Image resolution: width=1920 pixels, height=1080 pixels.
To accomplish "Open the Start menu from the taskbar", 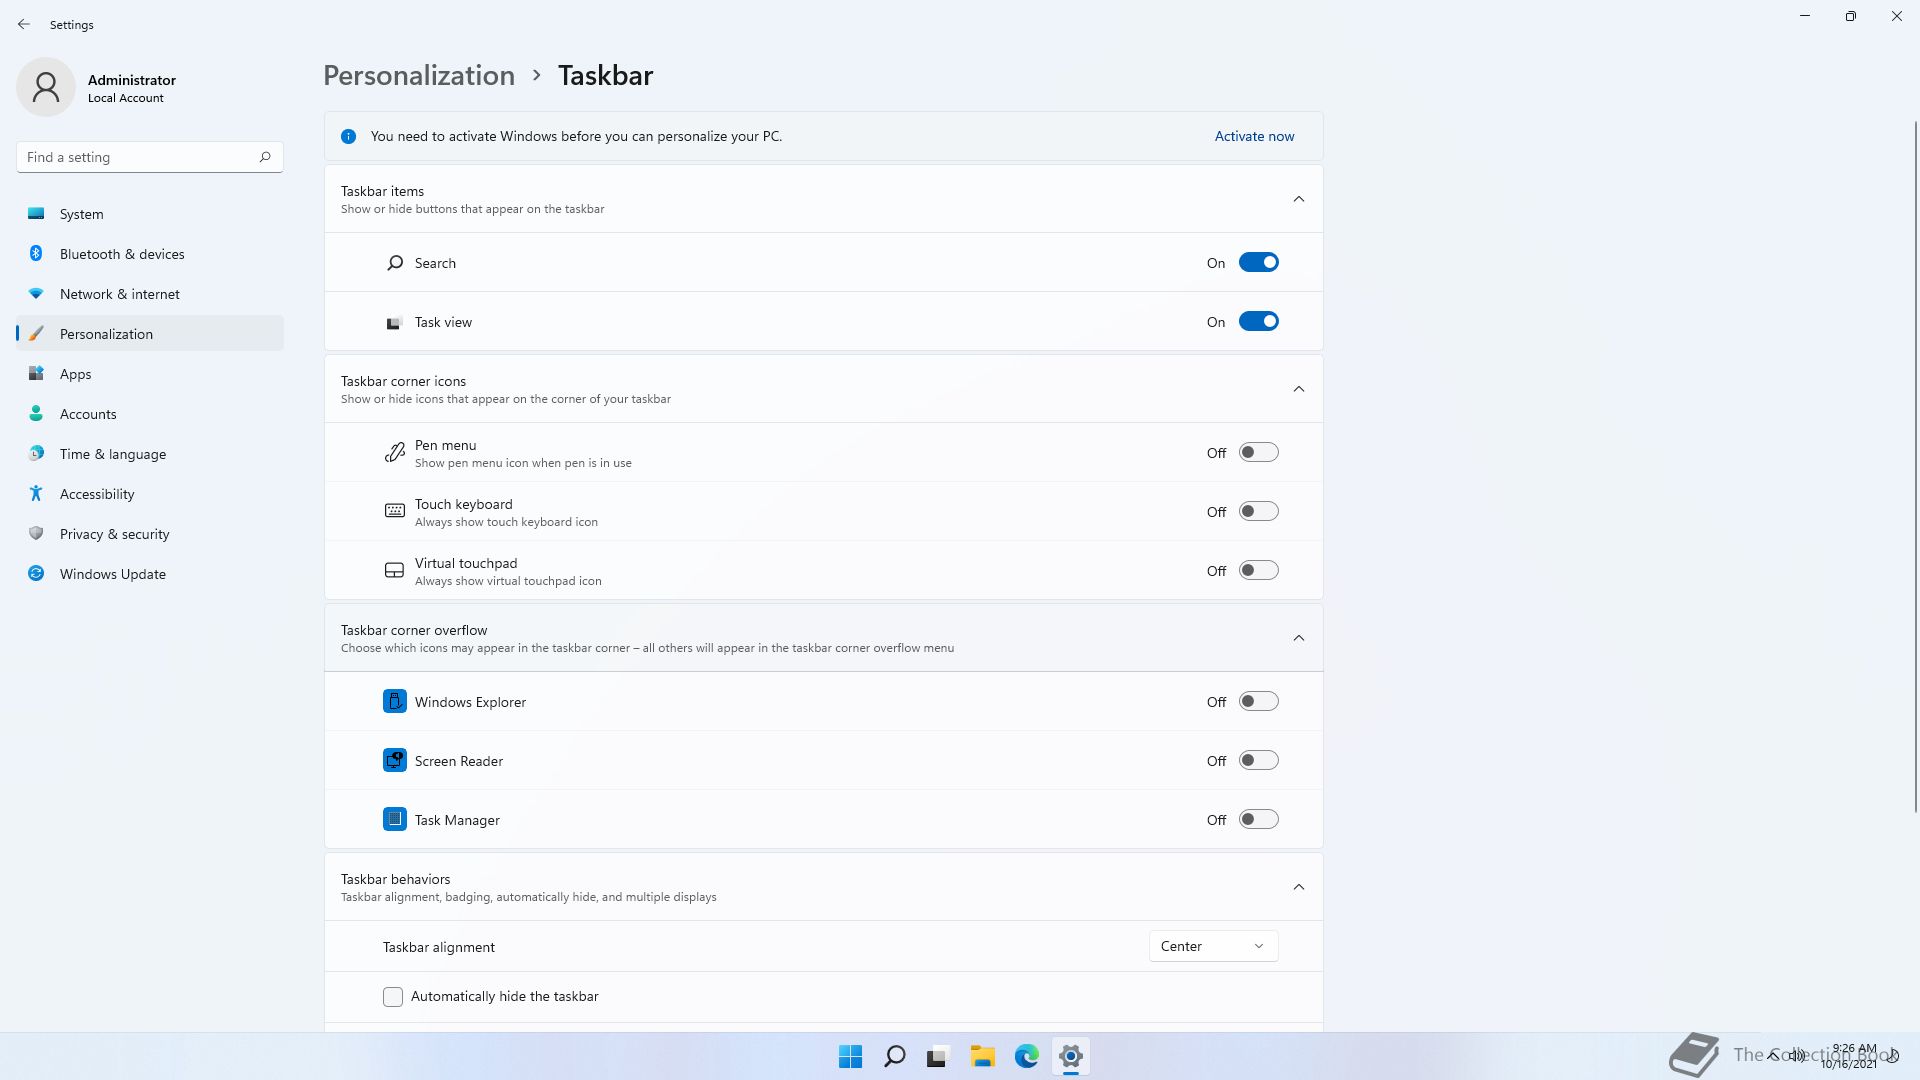I will click(851, 1056).
